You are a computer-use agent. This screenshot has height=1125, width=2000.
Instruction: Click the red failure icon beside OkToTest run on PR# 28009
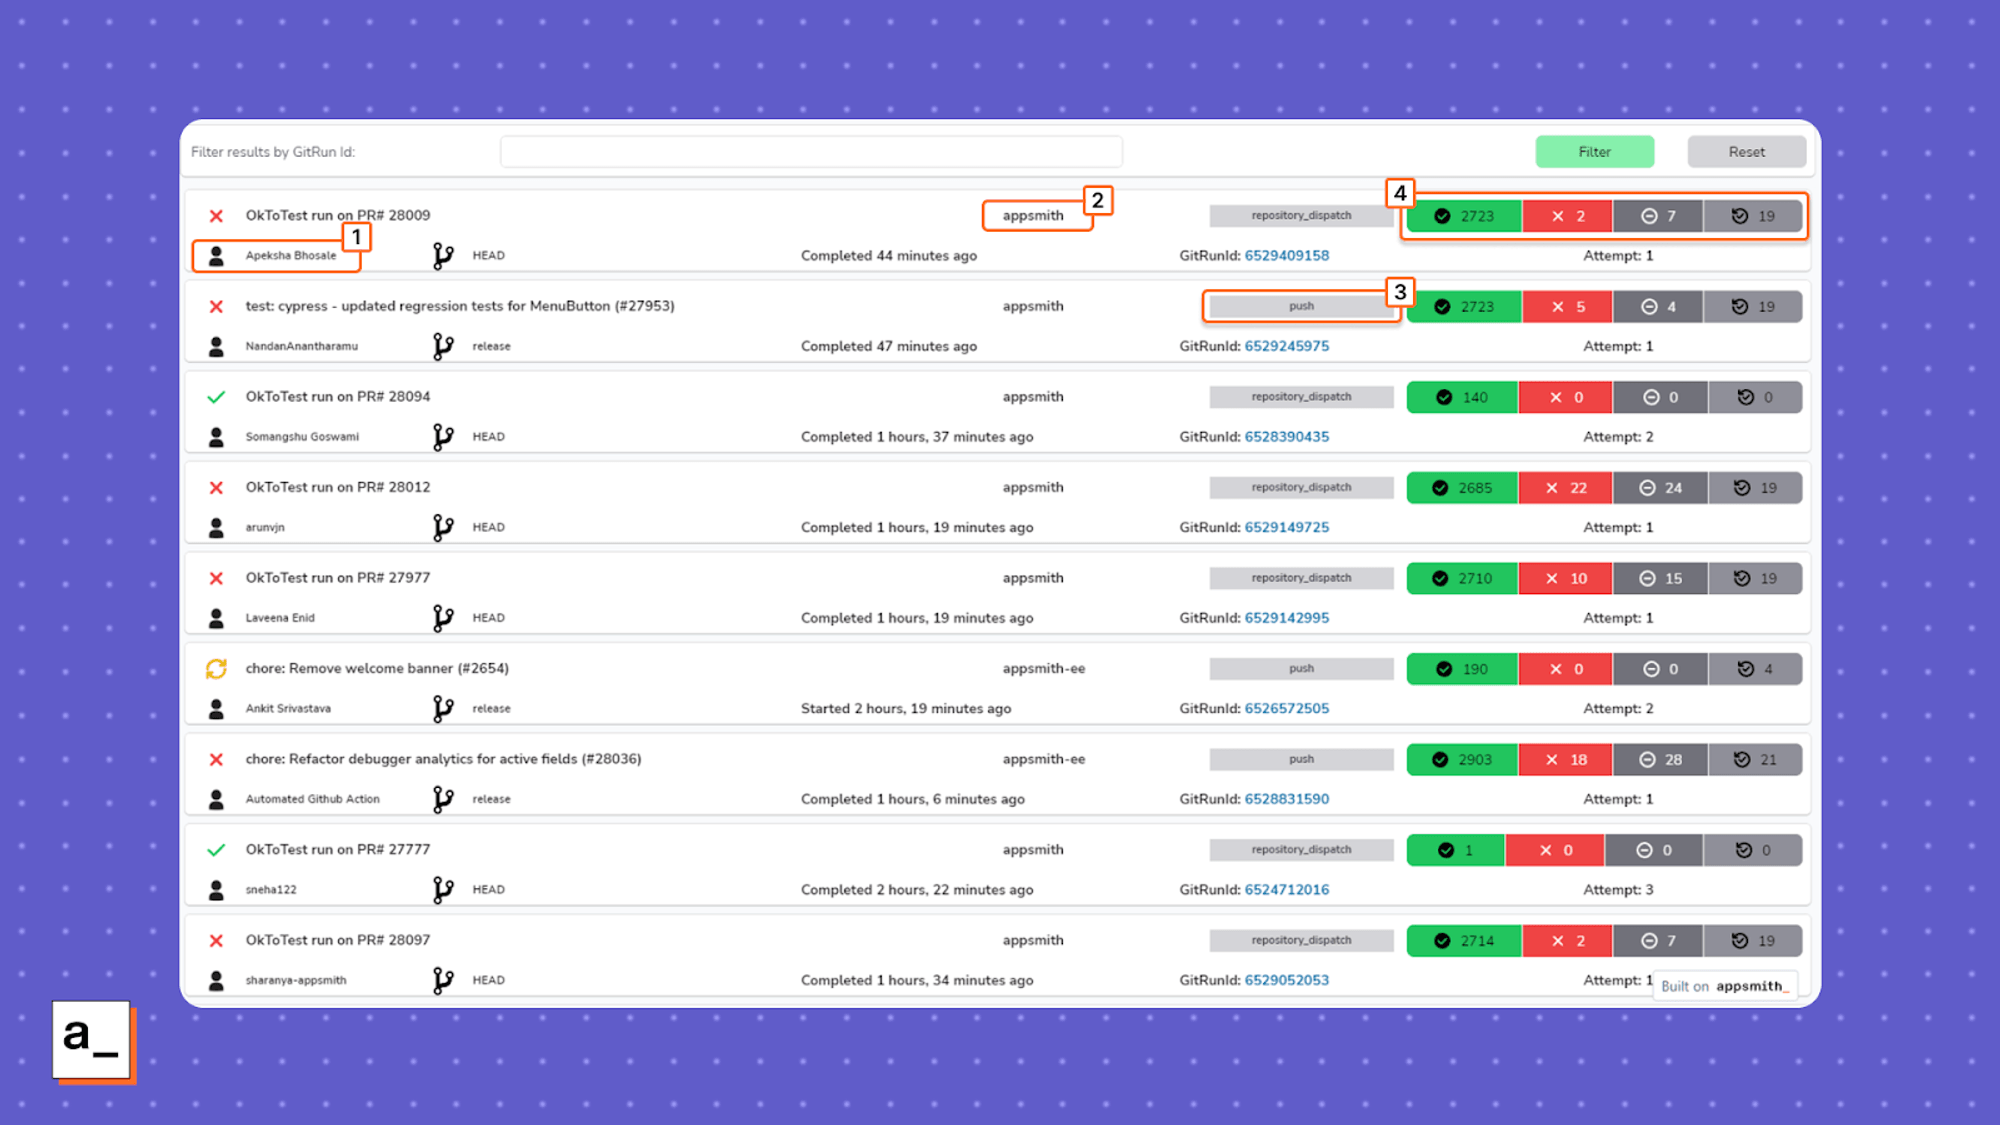click(216, 215)
